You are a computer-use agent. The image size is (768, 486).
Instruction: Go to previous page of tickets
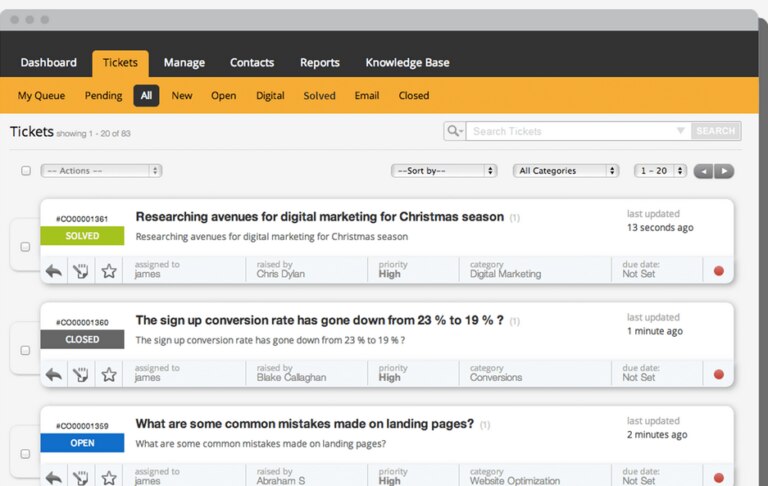point(703,171)
